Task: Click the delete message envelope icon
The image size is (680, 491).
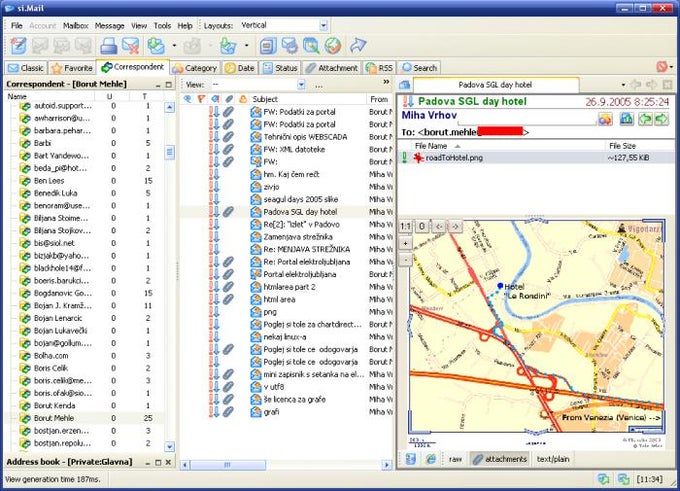Action: point(132,45)
